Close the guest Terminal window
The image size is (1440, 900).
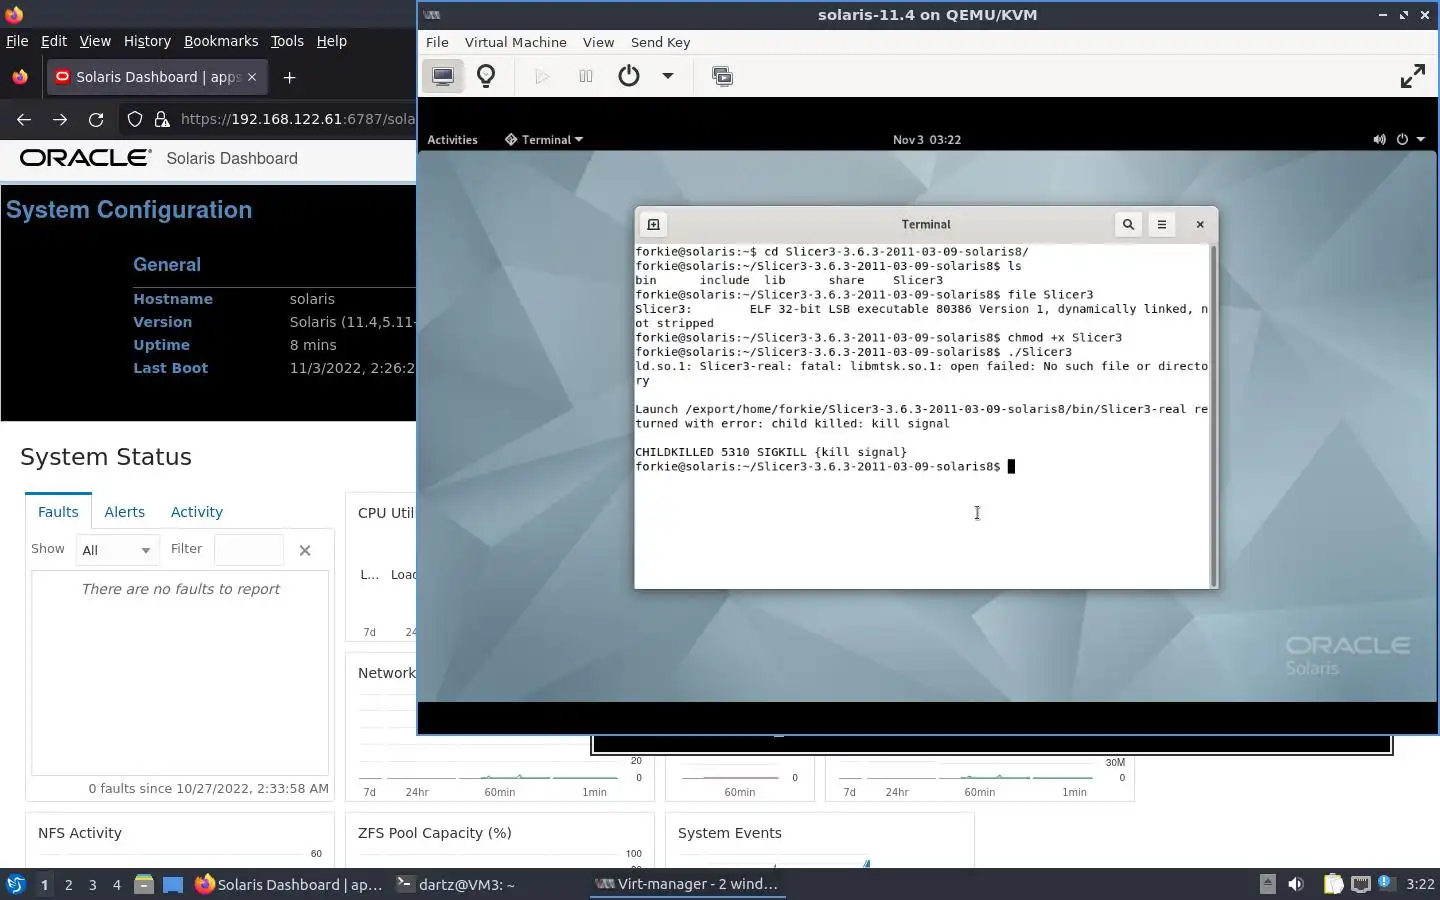(1200, 225)
